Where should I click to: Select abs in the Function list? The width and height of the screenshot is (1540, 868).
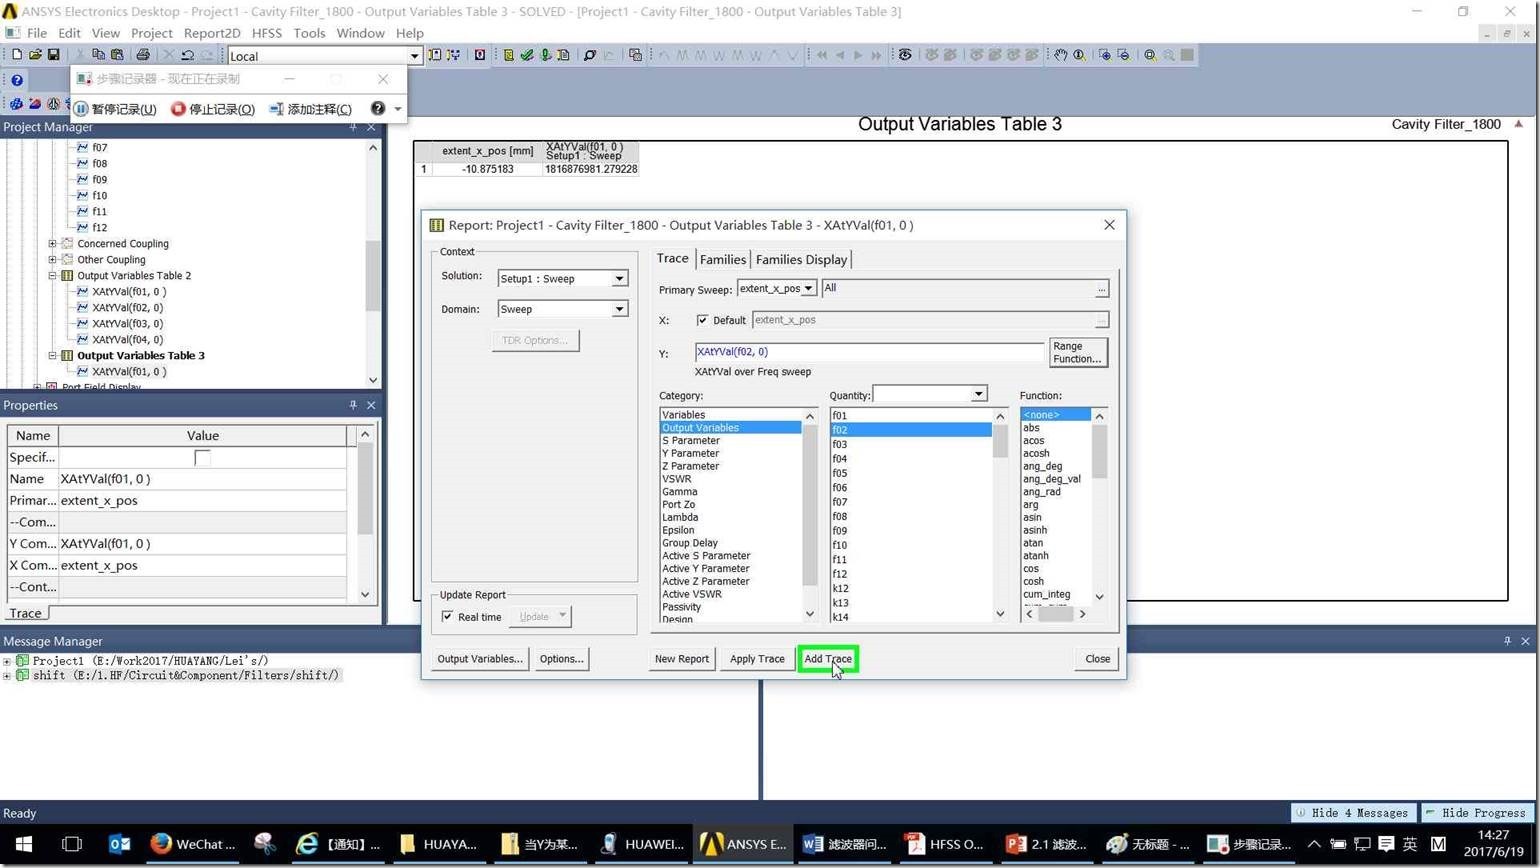1031,428
